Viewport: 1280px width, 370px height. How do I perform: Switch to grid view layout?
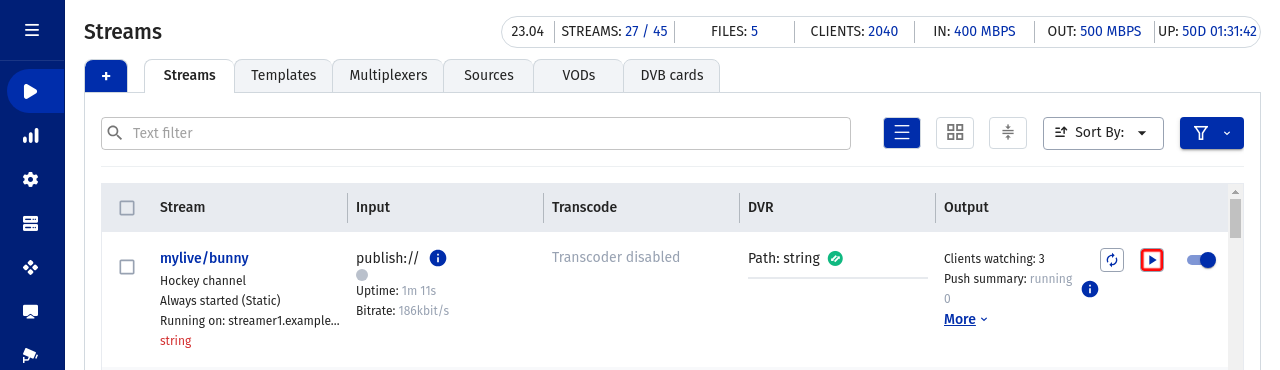pos(955,132)
